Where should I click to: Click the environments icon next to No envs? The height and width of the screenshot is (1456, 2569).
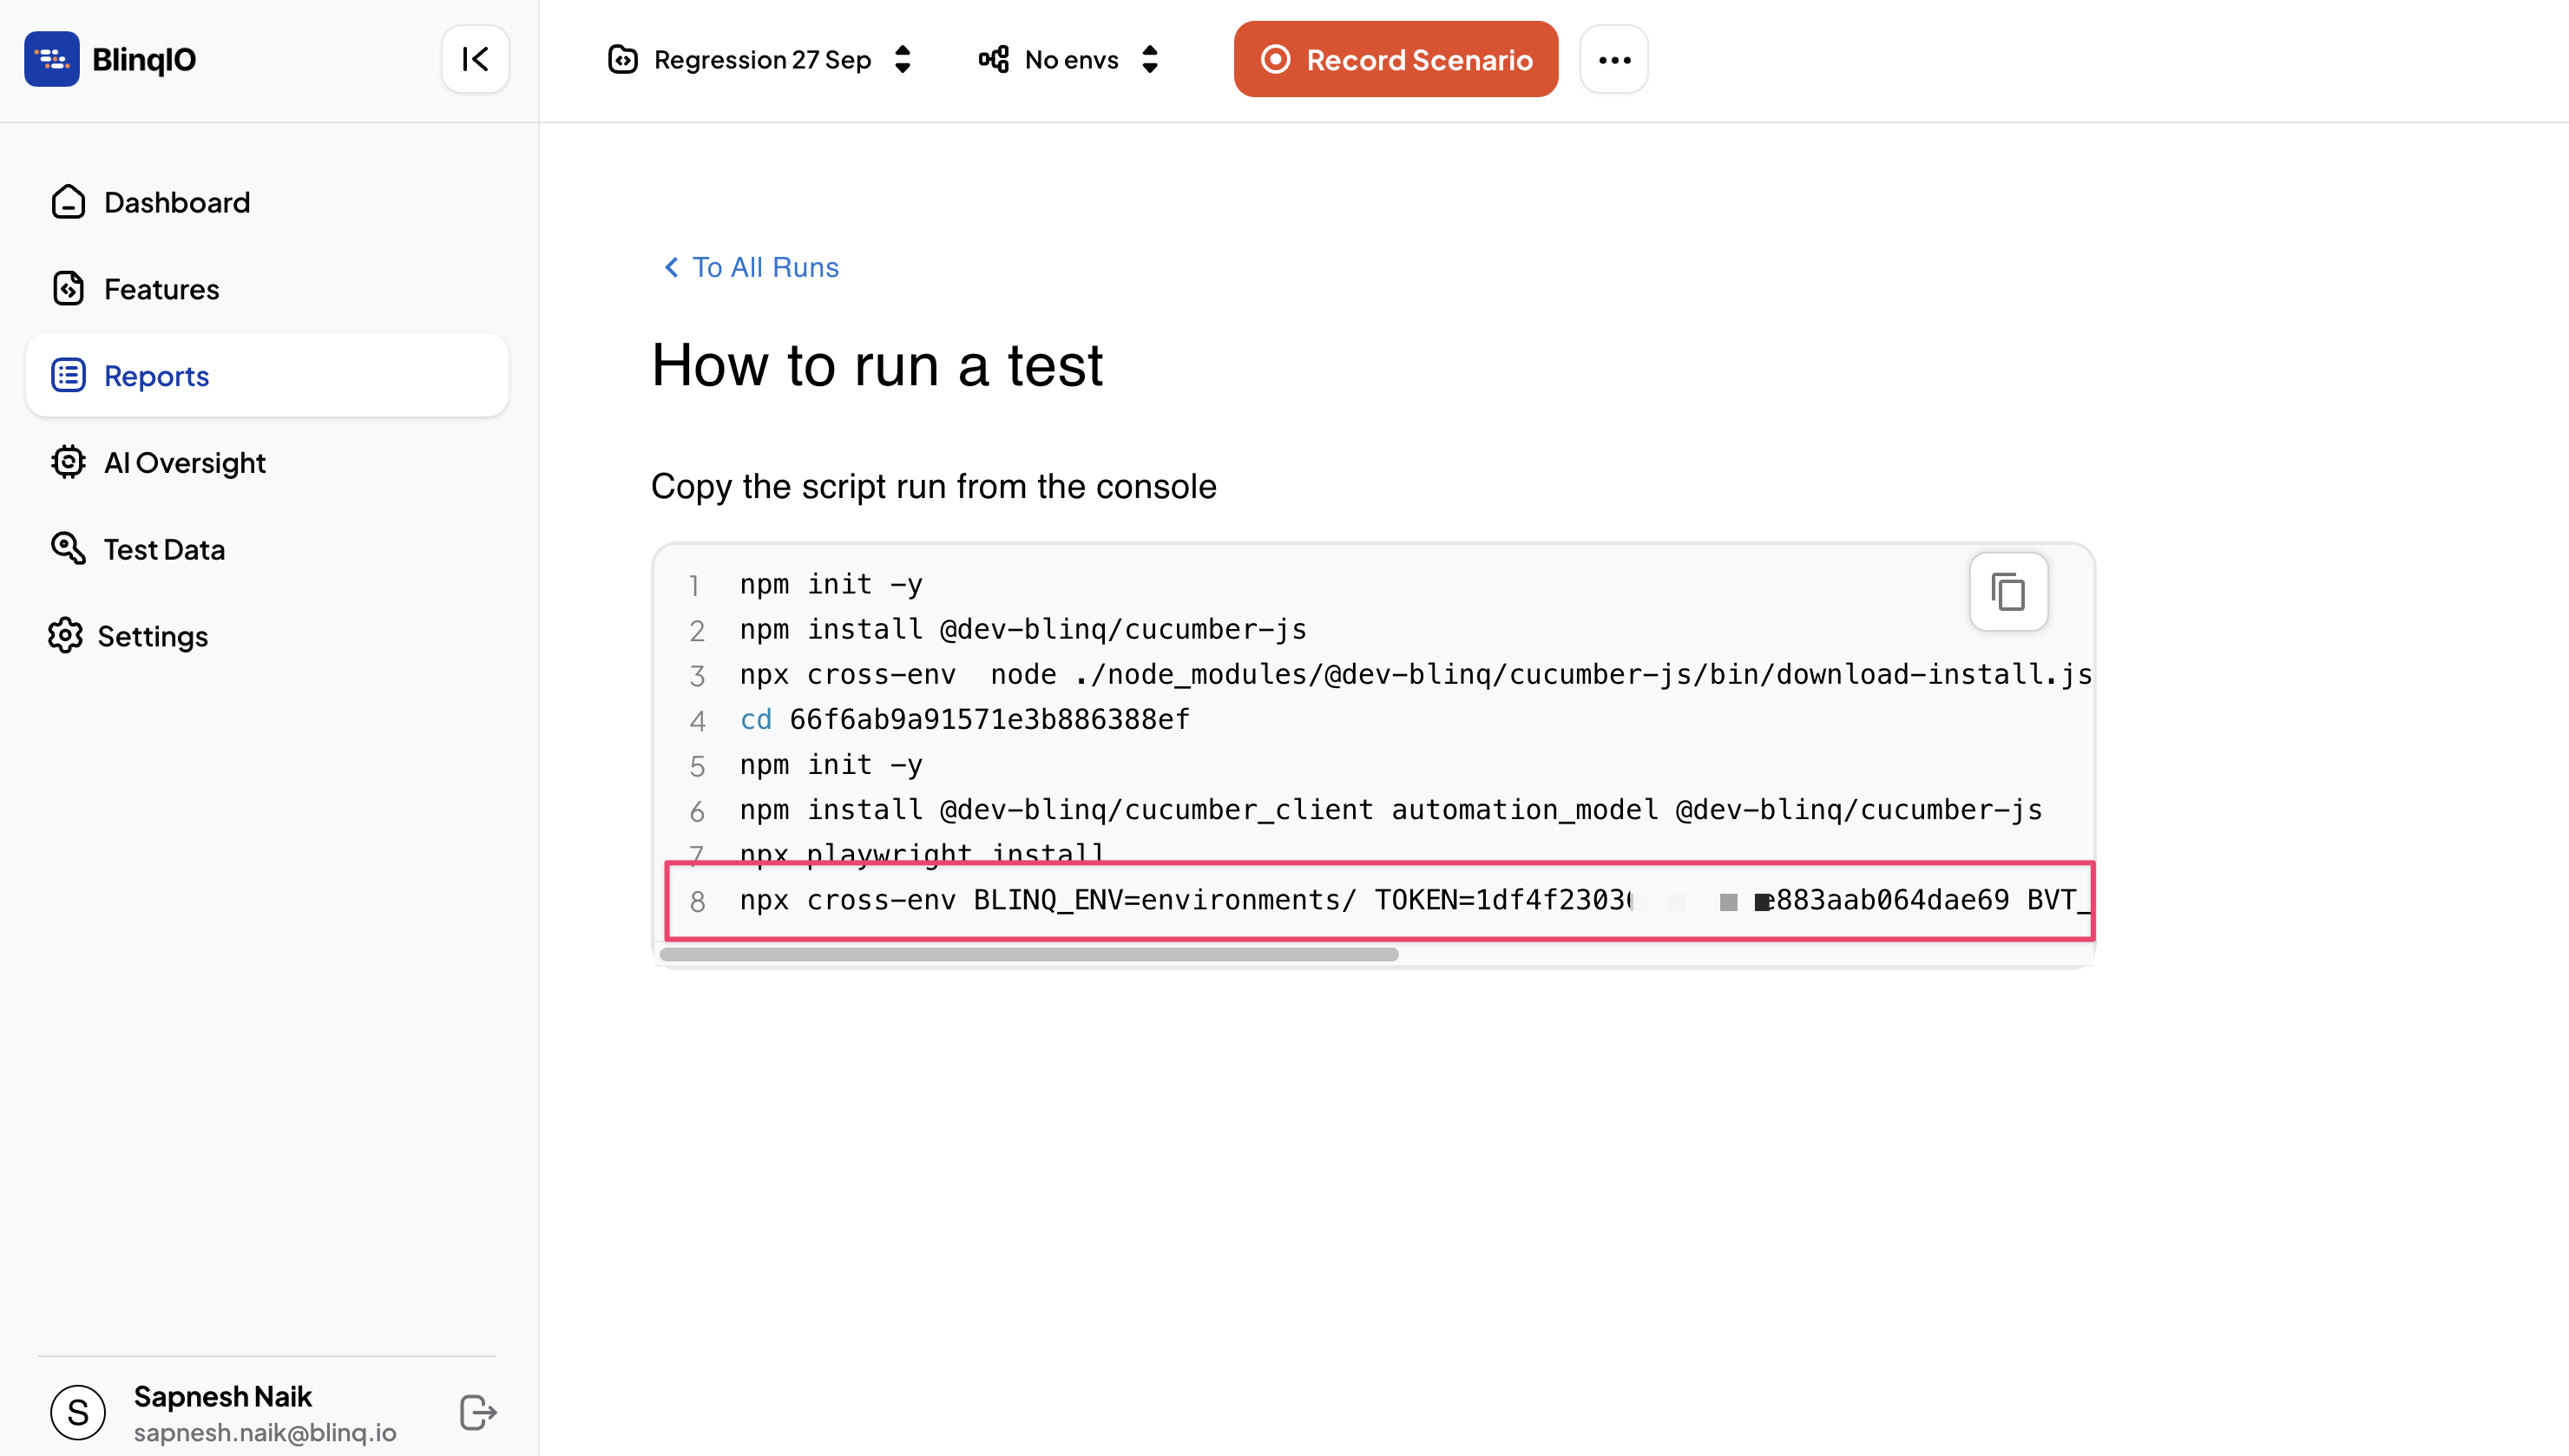pos(993,59)
